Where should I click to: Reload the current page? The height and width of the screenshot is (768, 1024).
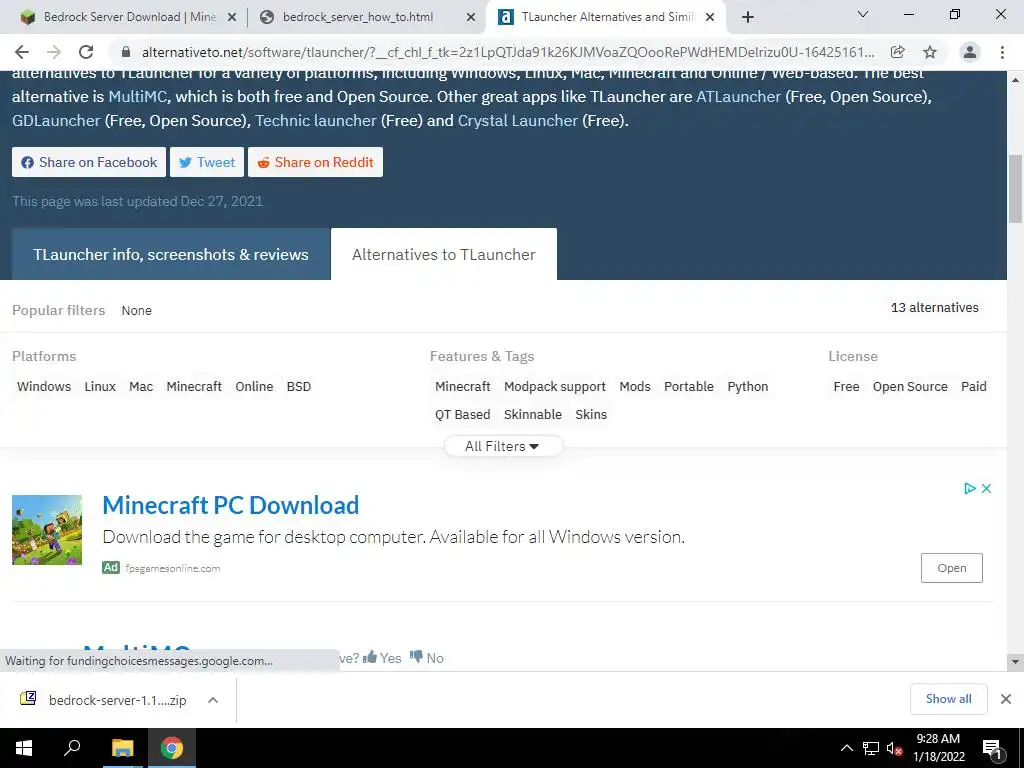(x=86, y=52)
